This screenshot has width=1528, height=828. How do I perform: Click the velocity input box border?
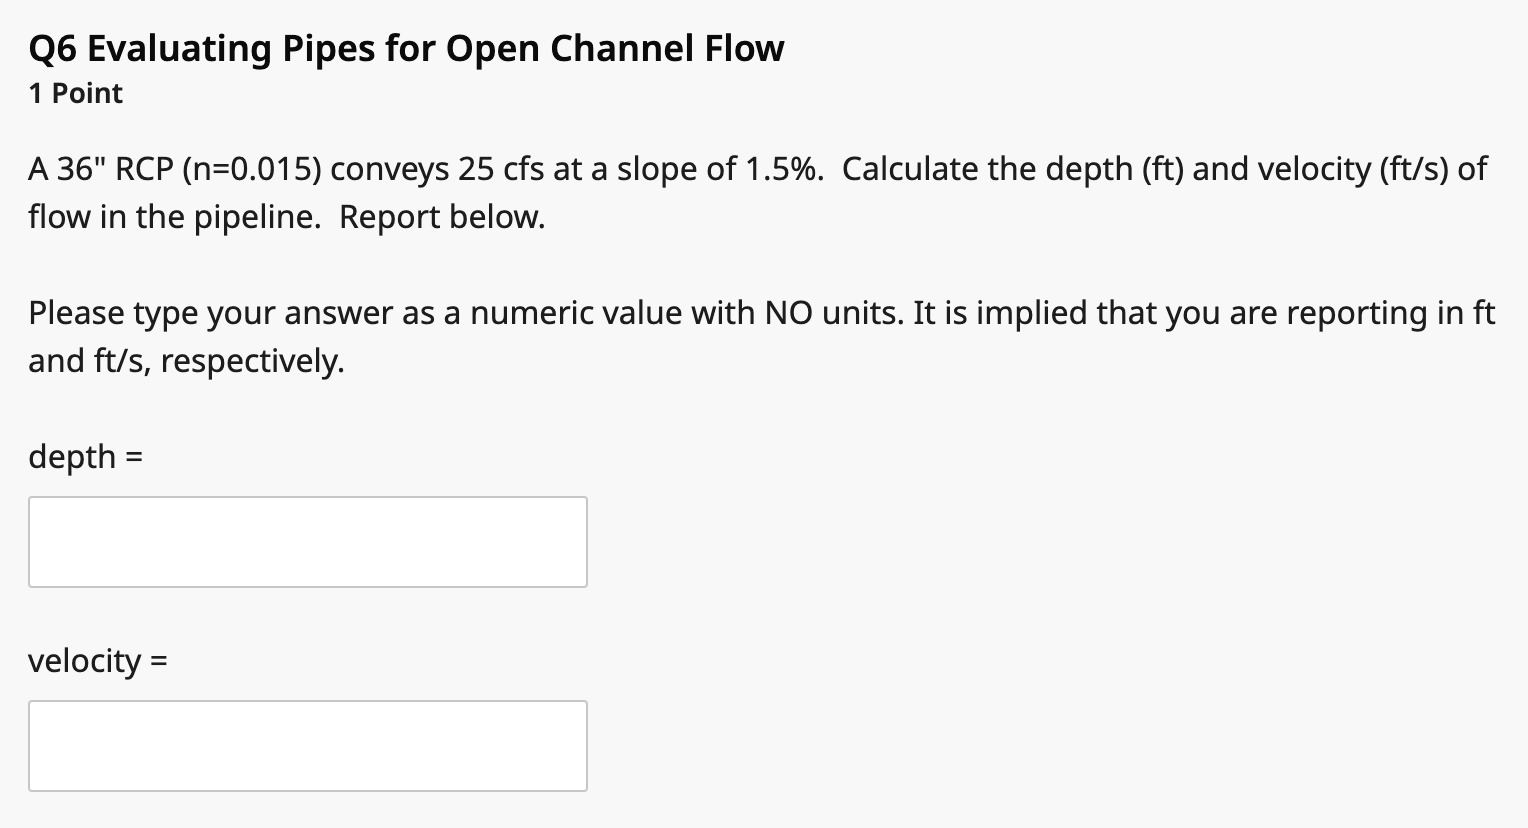[x=306, y=701]
